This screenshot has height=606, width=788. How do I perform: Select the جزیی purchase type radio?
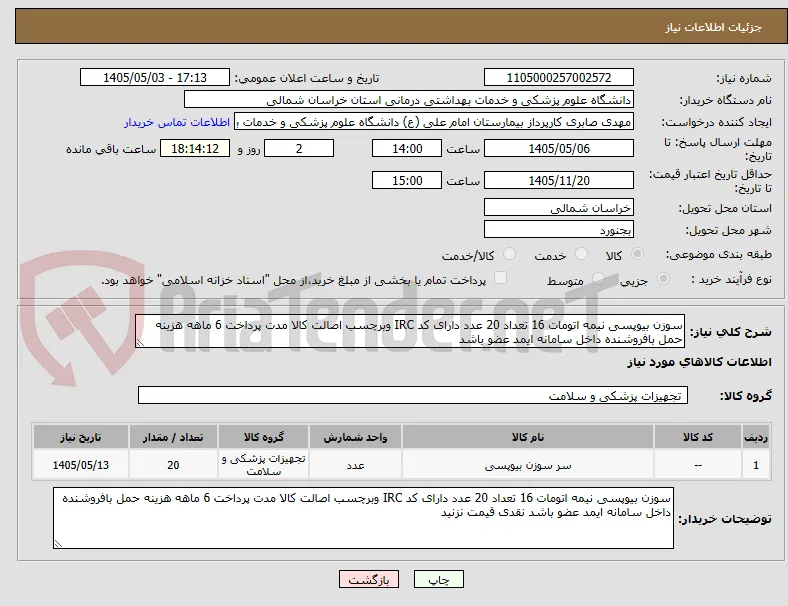coord(663,278)
